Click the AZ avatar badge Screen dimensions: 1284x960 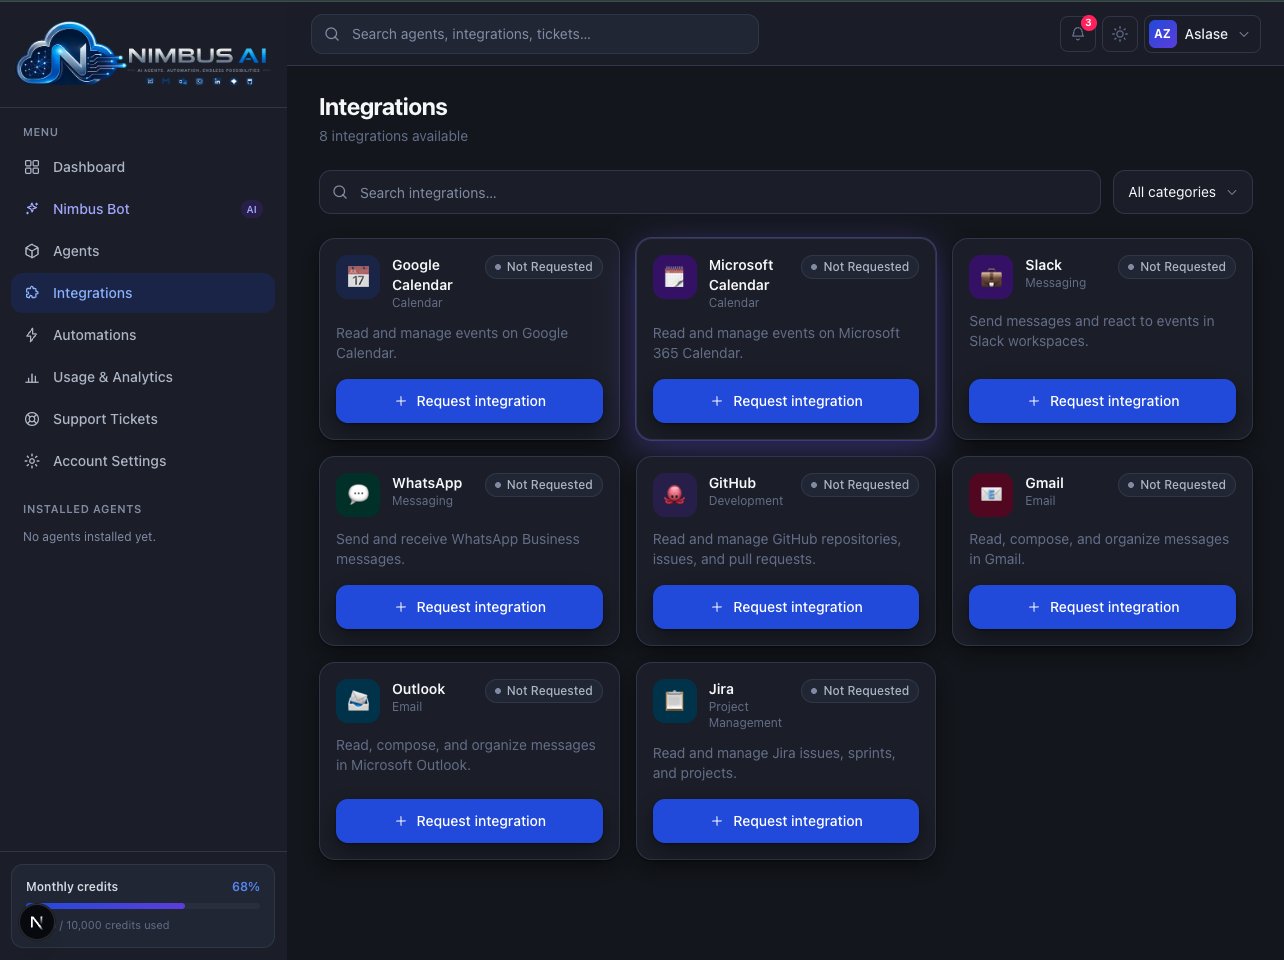click(x=1162, y=34)
